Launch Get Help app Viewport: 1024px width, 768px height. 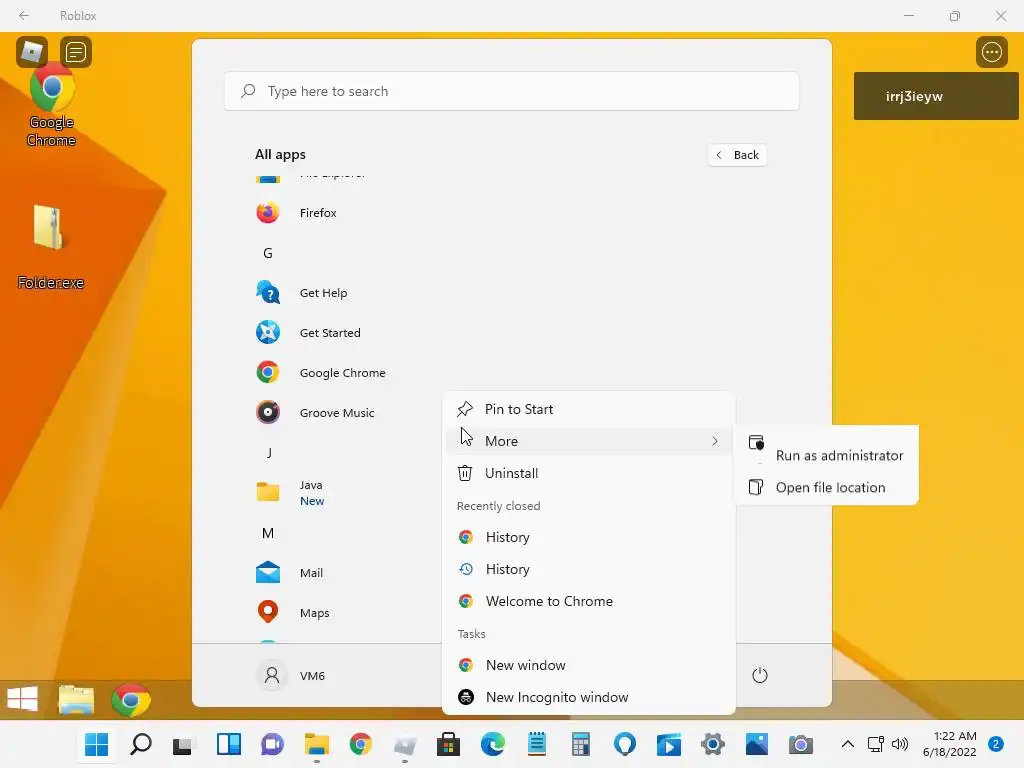pos(323,293)
